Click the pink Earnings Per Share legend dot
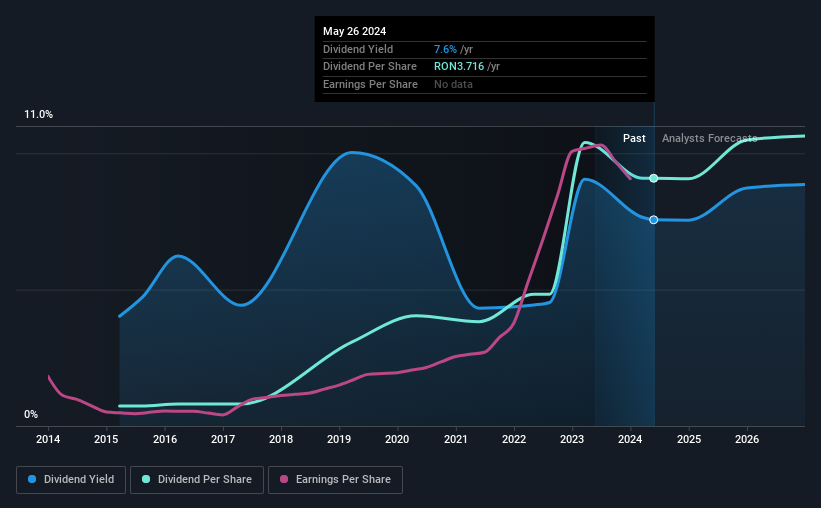 coord(284,479)
